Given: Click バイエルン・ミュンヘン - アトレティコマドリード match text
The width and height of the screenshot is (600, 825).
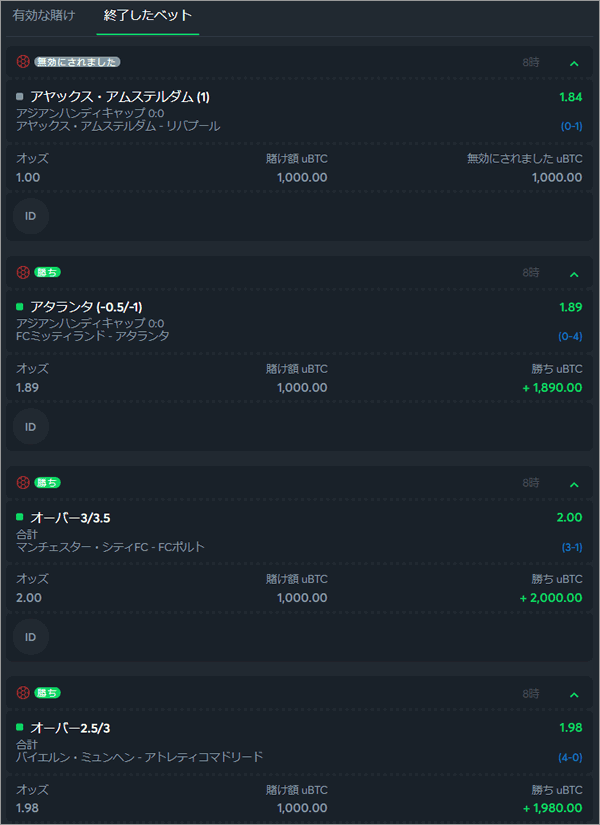Looking at the screenshot, I should [139, 757].
